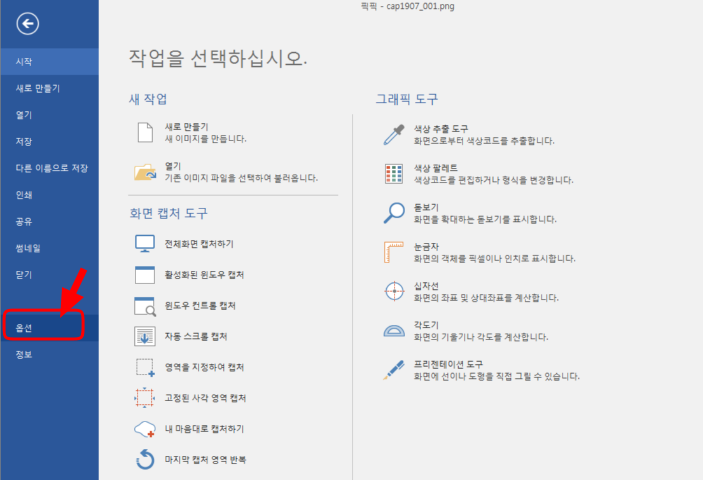Choose 다른 이름으로 저장 menu item
Screen dimensions: 703x480
coord(49,168)
